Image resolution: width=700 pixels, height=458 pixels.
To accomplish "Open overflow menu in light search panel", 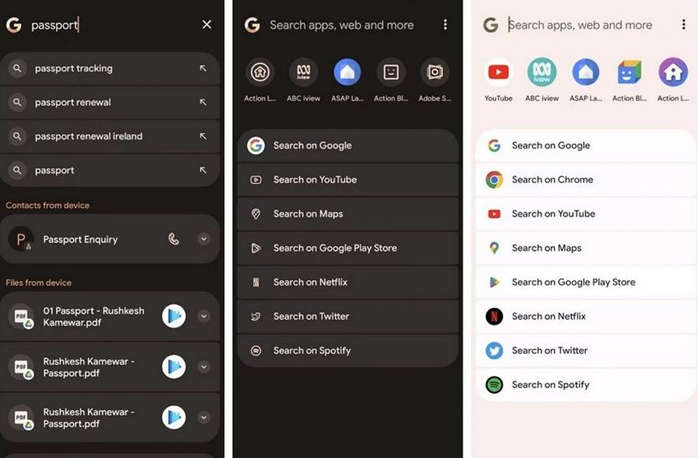I will 683,25.
